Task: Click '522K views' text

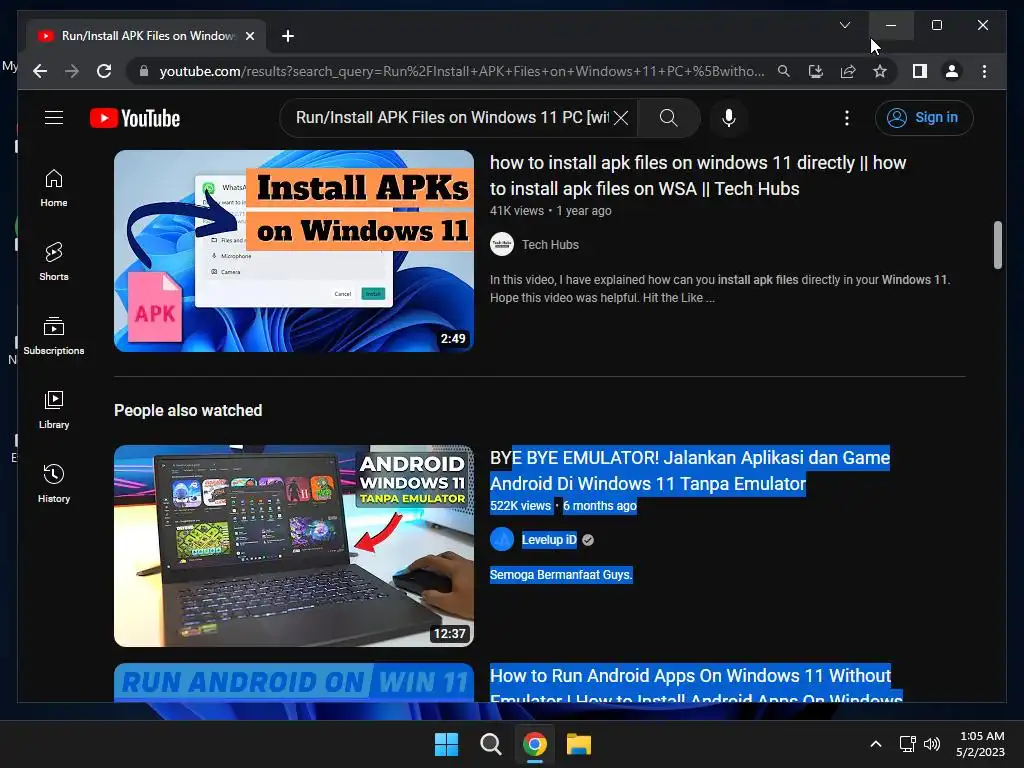Action: pyautogui.click(x=520, y=506)
